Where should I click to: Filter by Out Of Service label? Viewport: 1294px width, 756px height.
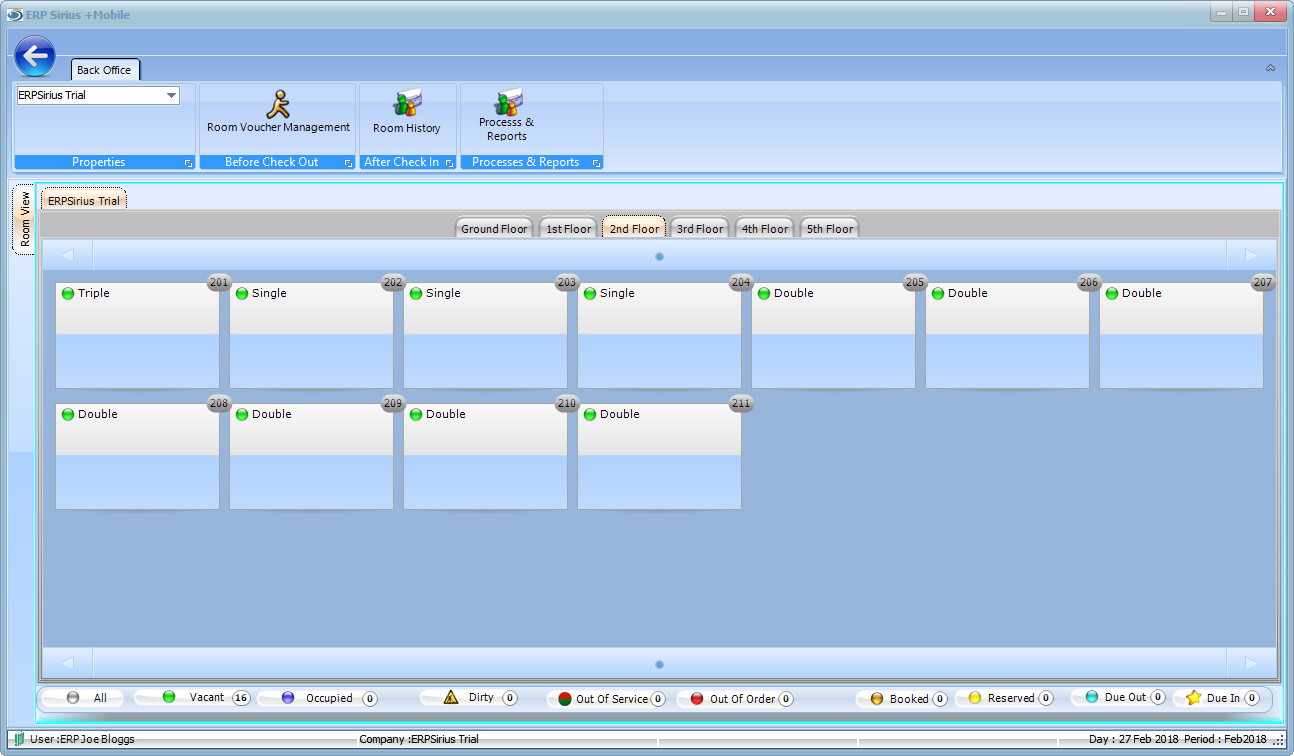pyautogui.click(x=612, y=699)
